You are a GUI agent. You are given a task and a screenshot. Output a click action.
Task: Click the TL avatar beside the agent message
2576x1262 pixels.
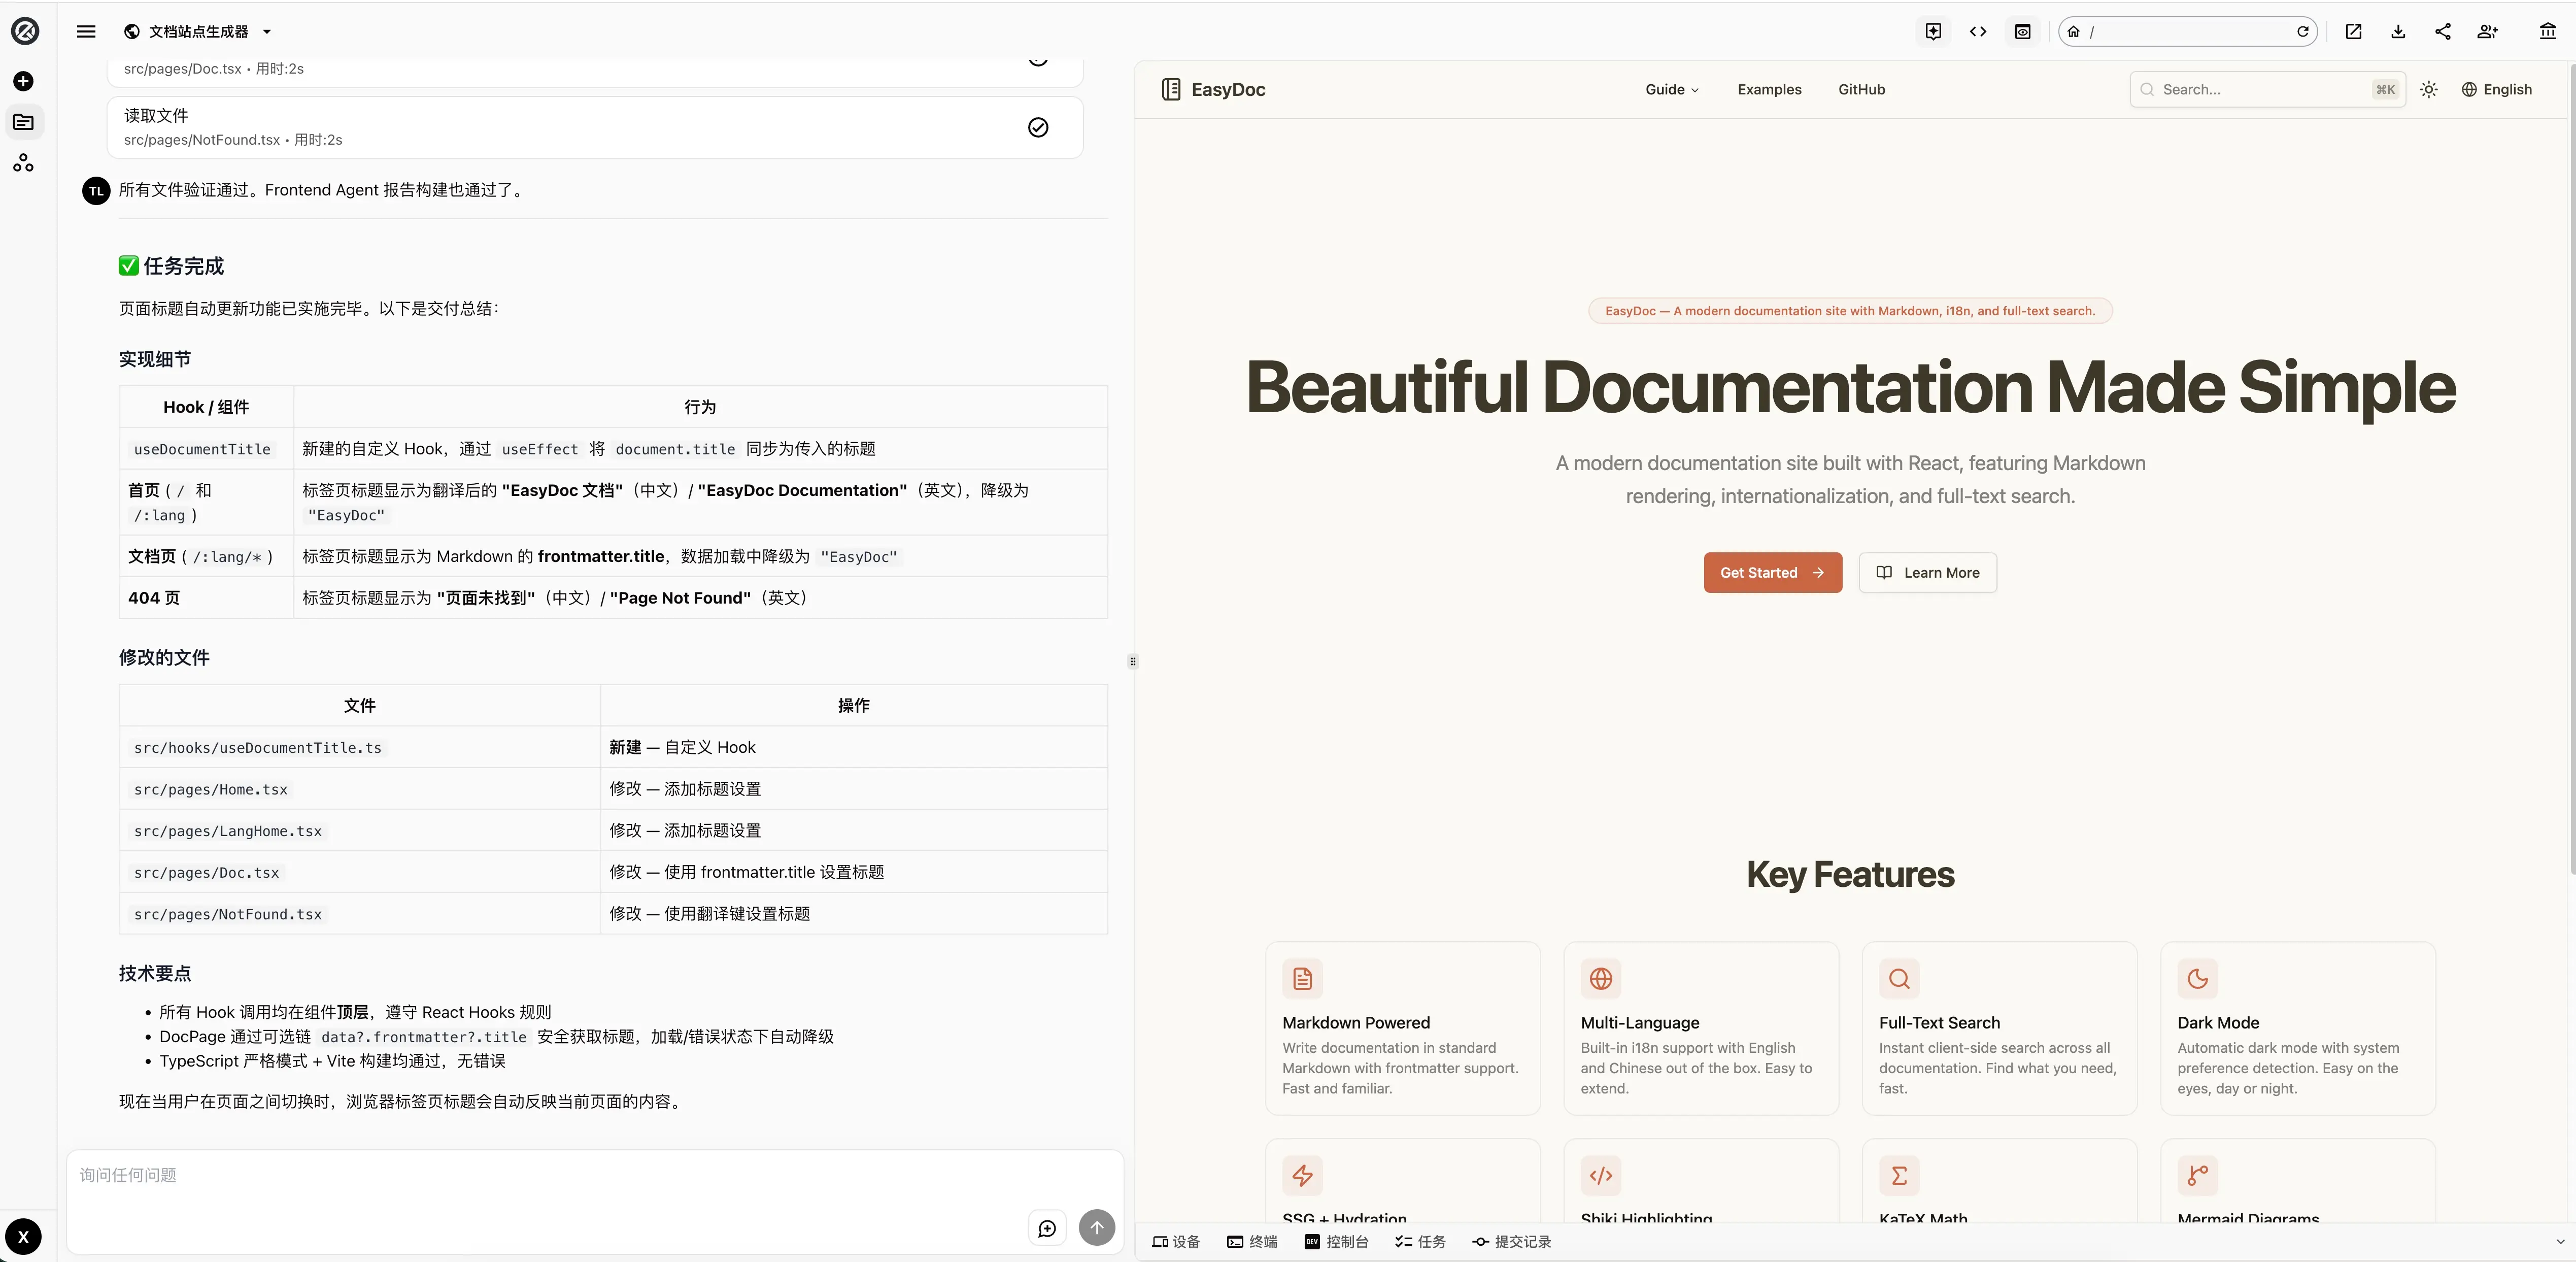(96, 191)
